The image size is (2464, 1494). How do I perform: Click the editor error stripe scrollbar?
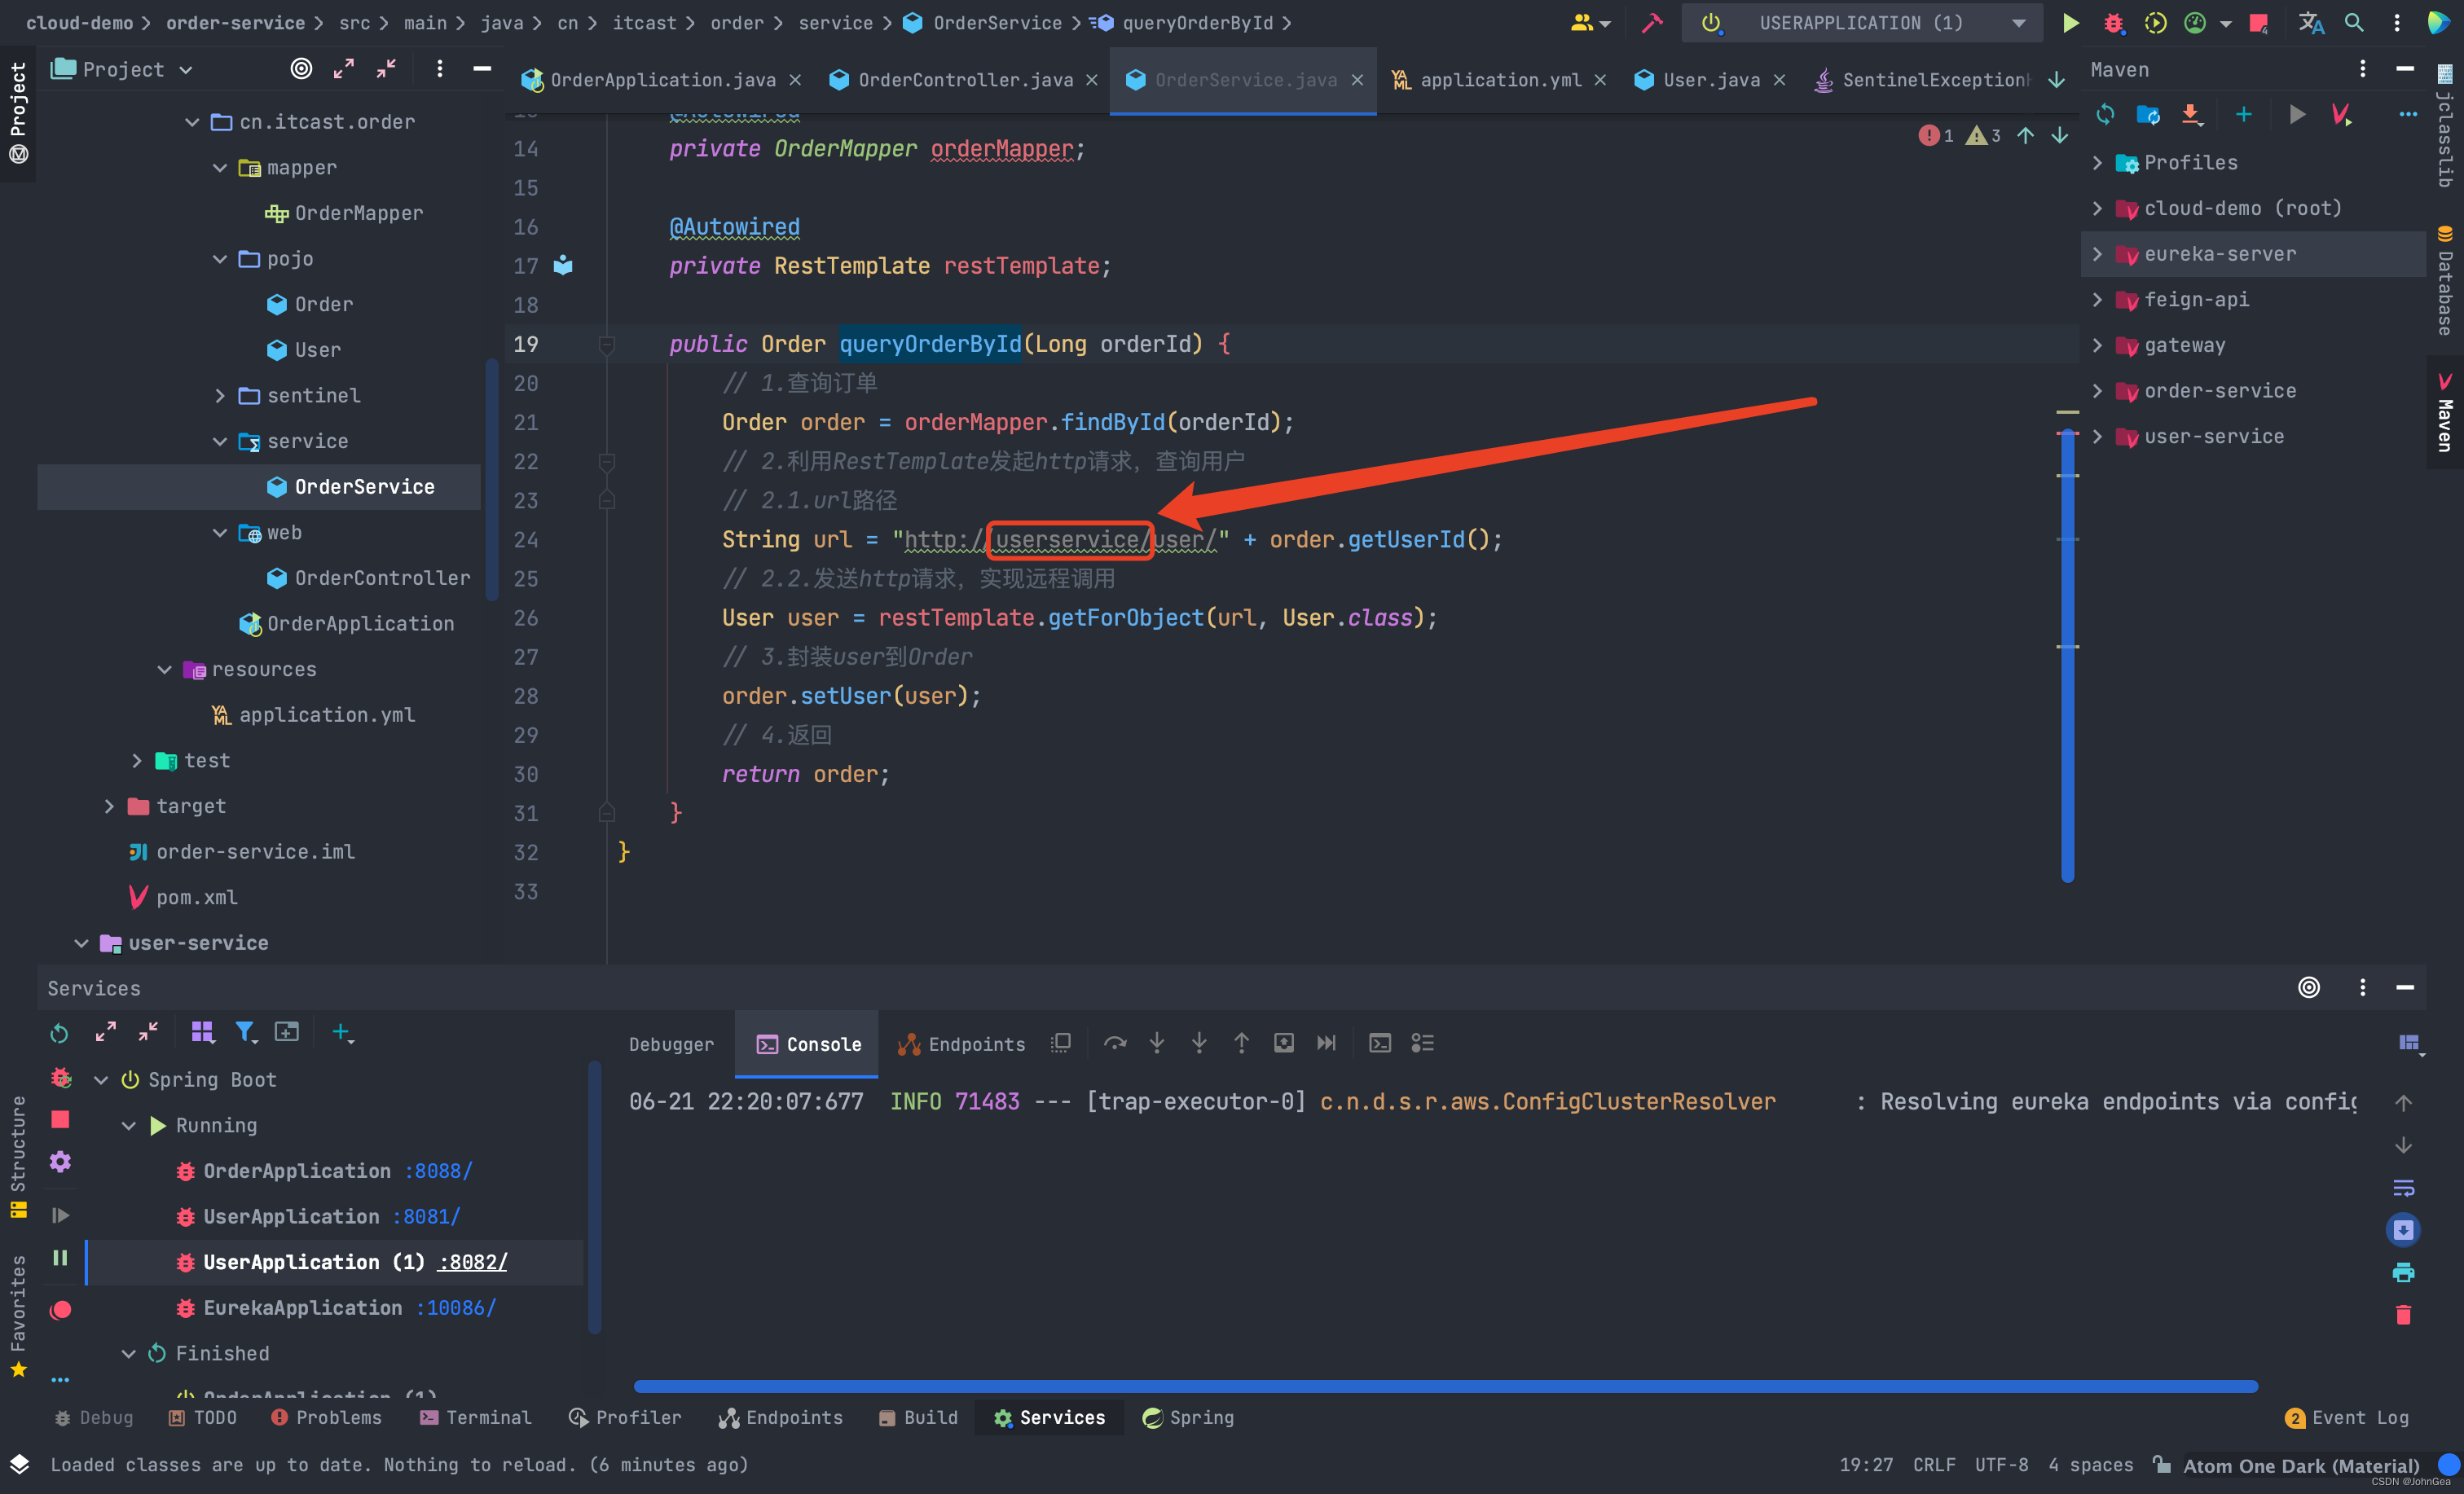tap(2067, 656)
